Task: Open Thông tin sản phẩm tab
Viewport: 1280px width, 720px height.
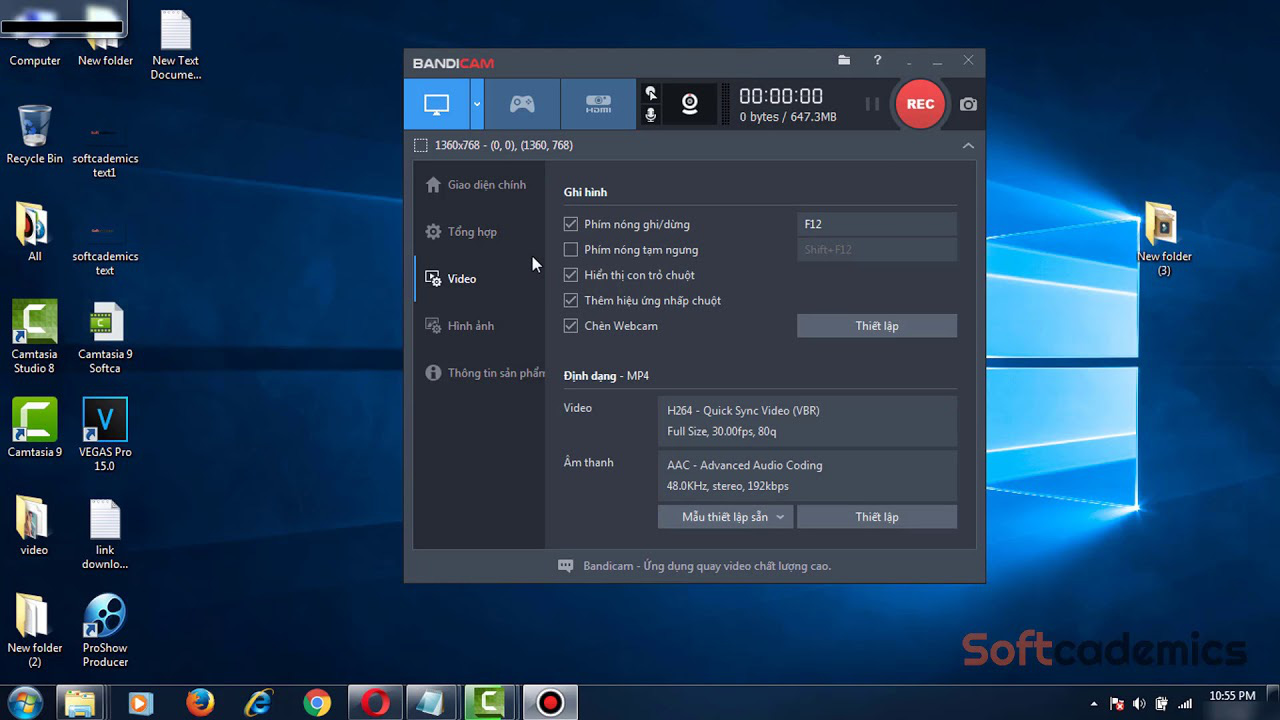Action: (480, 373)
